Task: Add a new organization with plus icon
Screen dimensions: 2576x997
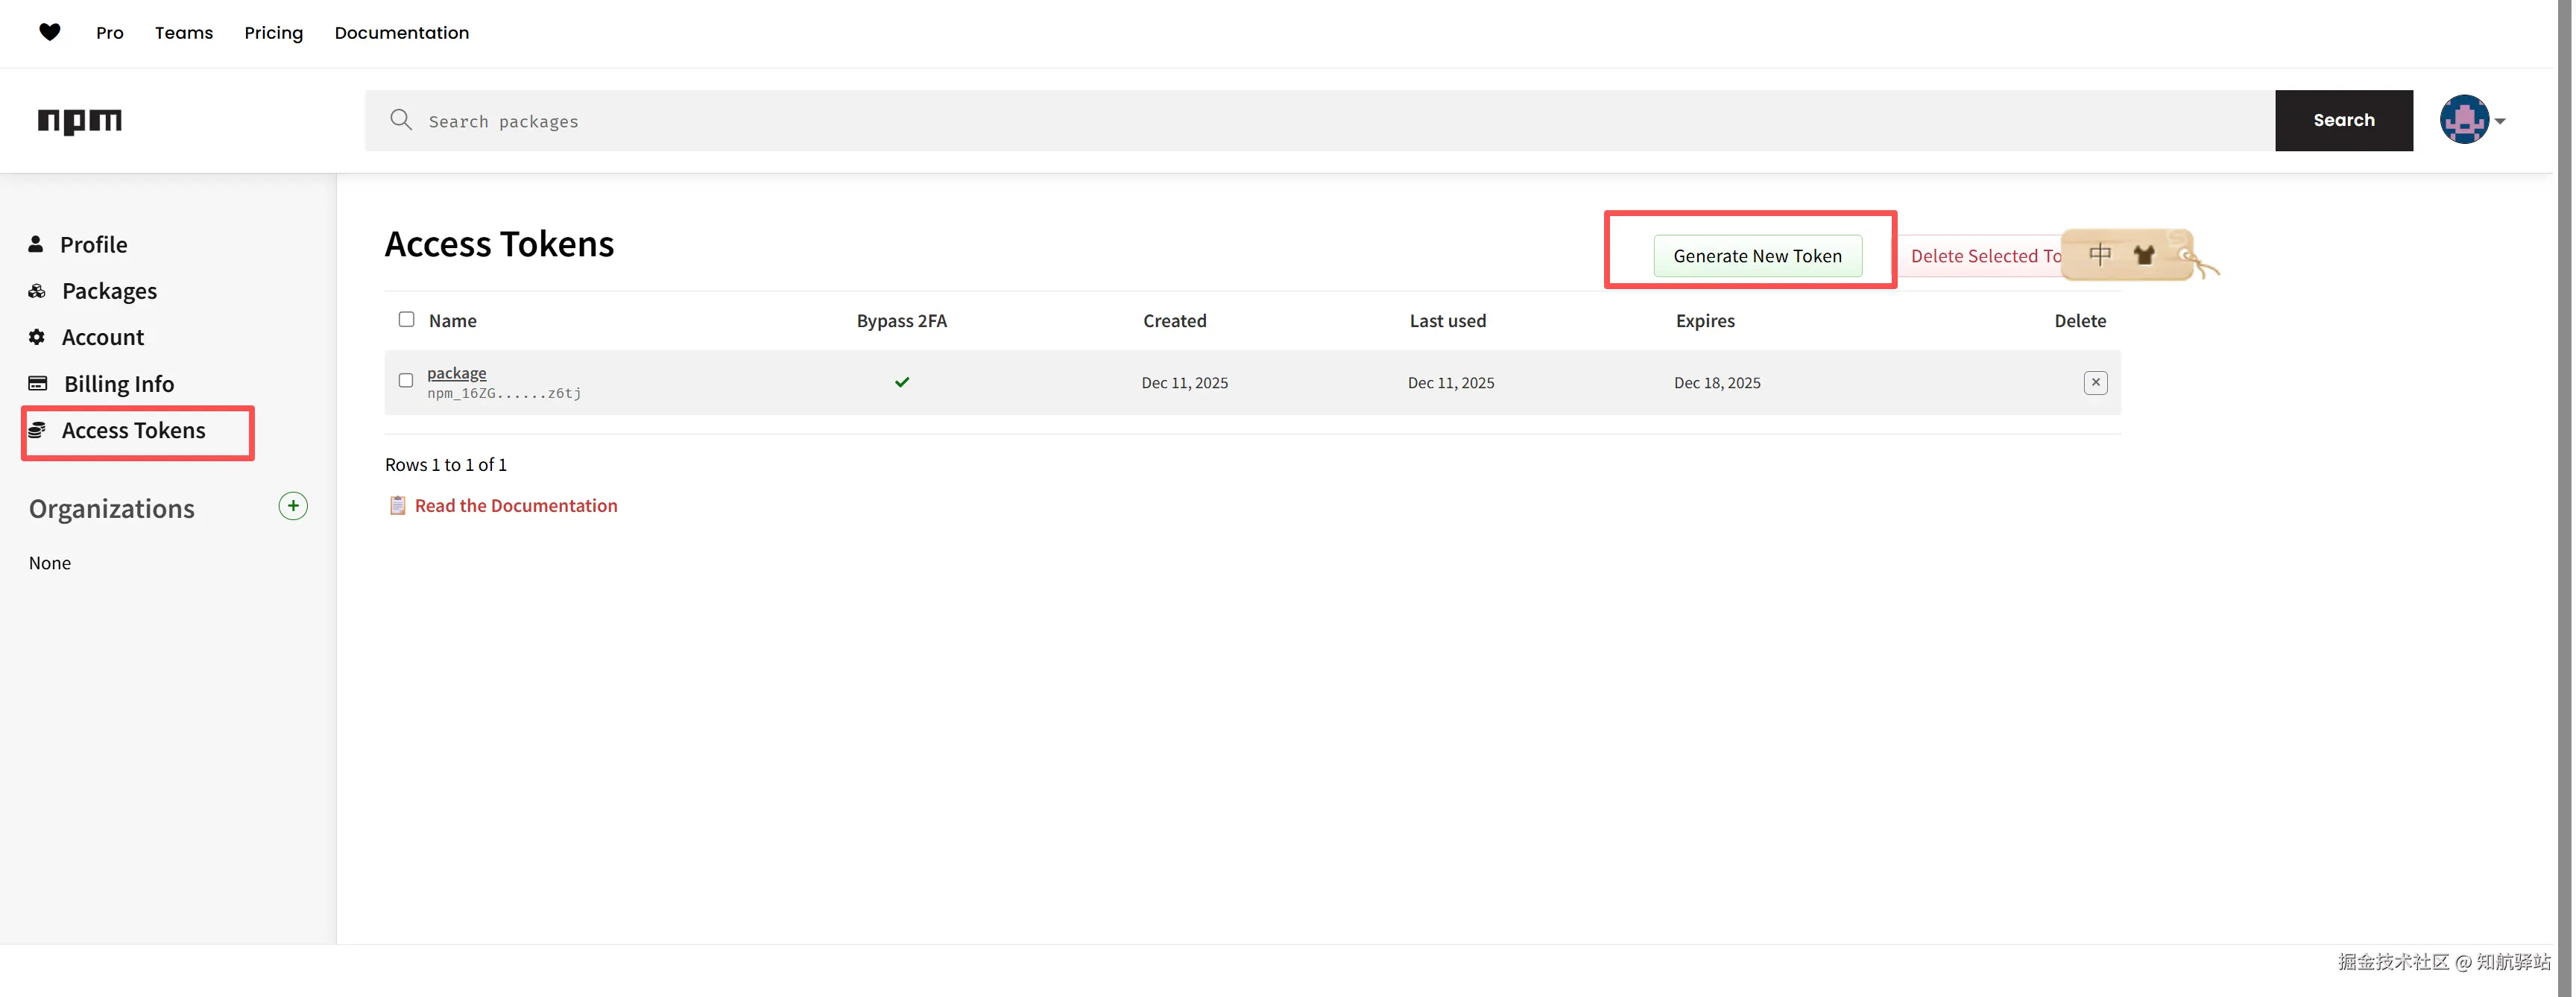Action: coord(293,506)
